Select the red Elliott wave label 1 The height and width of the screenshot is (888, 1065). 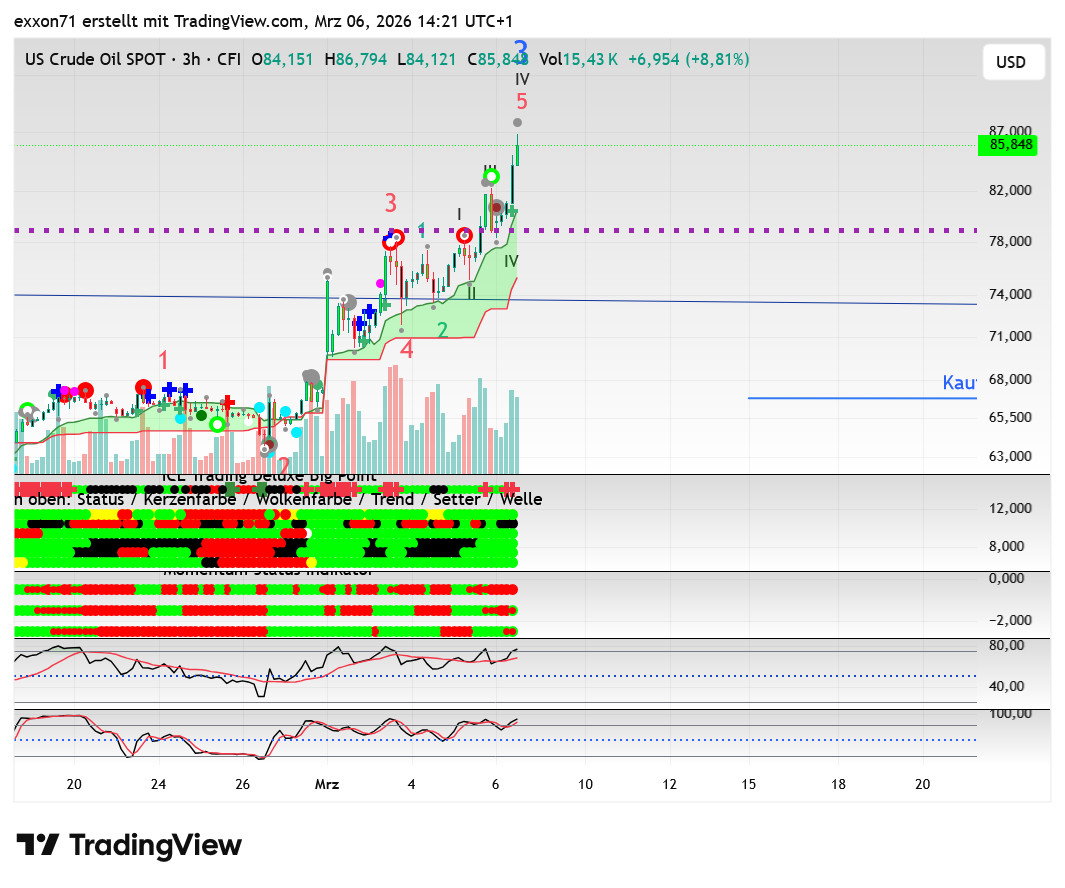(164, 360)
